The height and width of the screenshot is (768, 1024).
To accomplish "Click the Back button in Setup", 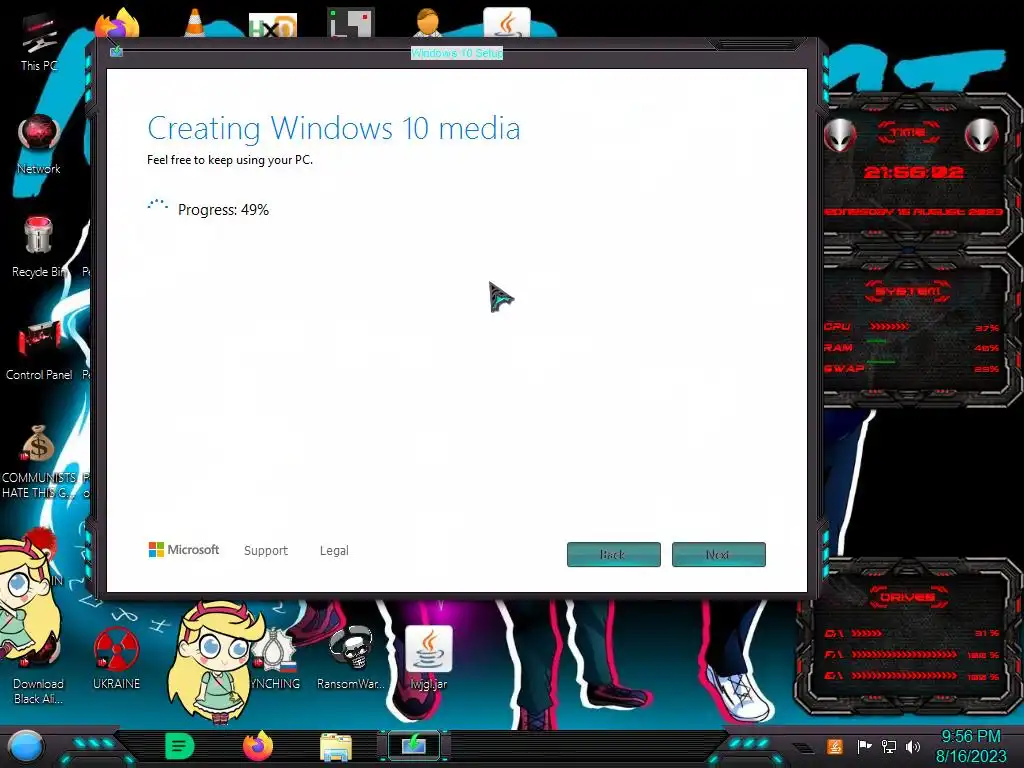I will (613, 554).
